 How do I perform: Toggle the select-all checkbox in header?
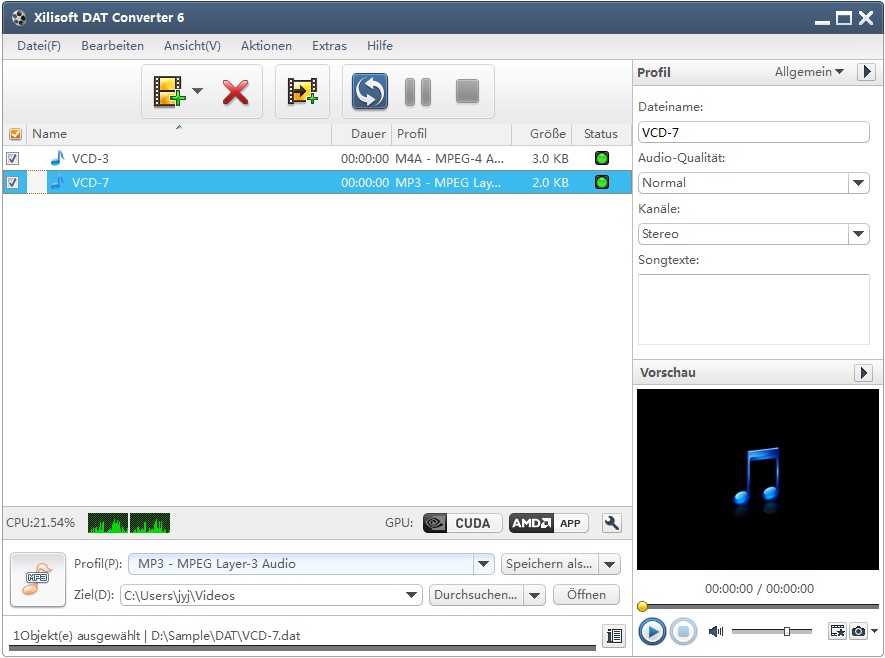(x=15, y=134)
